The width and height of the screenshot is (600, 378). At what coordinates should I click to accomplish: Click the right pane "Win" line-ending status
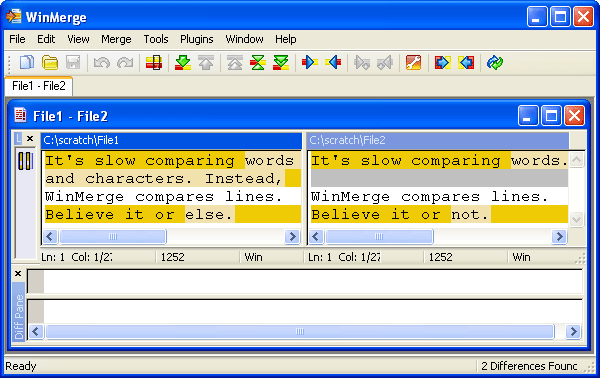(x=522, y=257)
